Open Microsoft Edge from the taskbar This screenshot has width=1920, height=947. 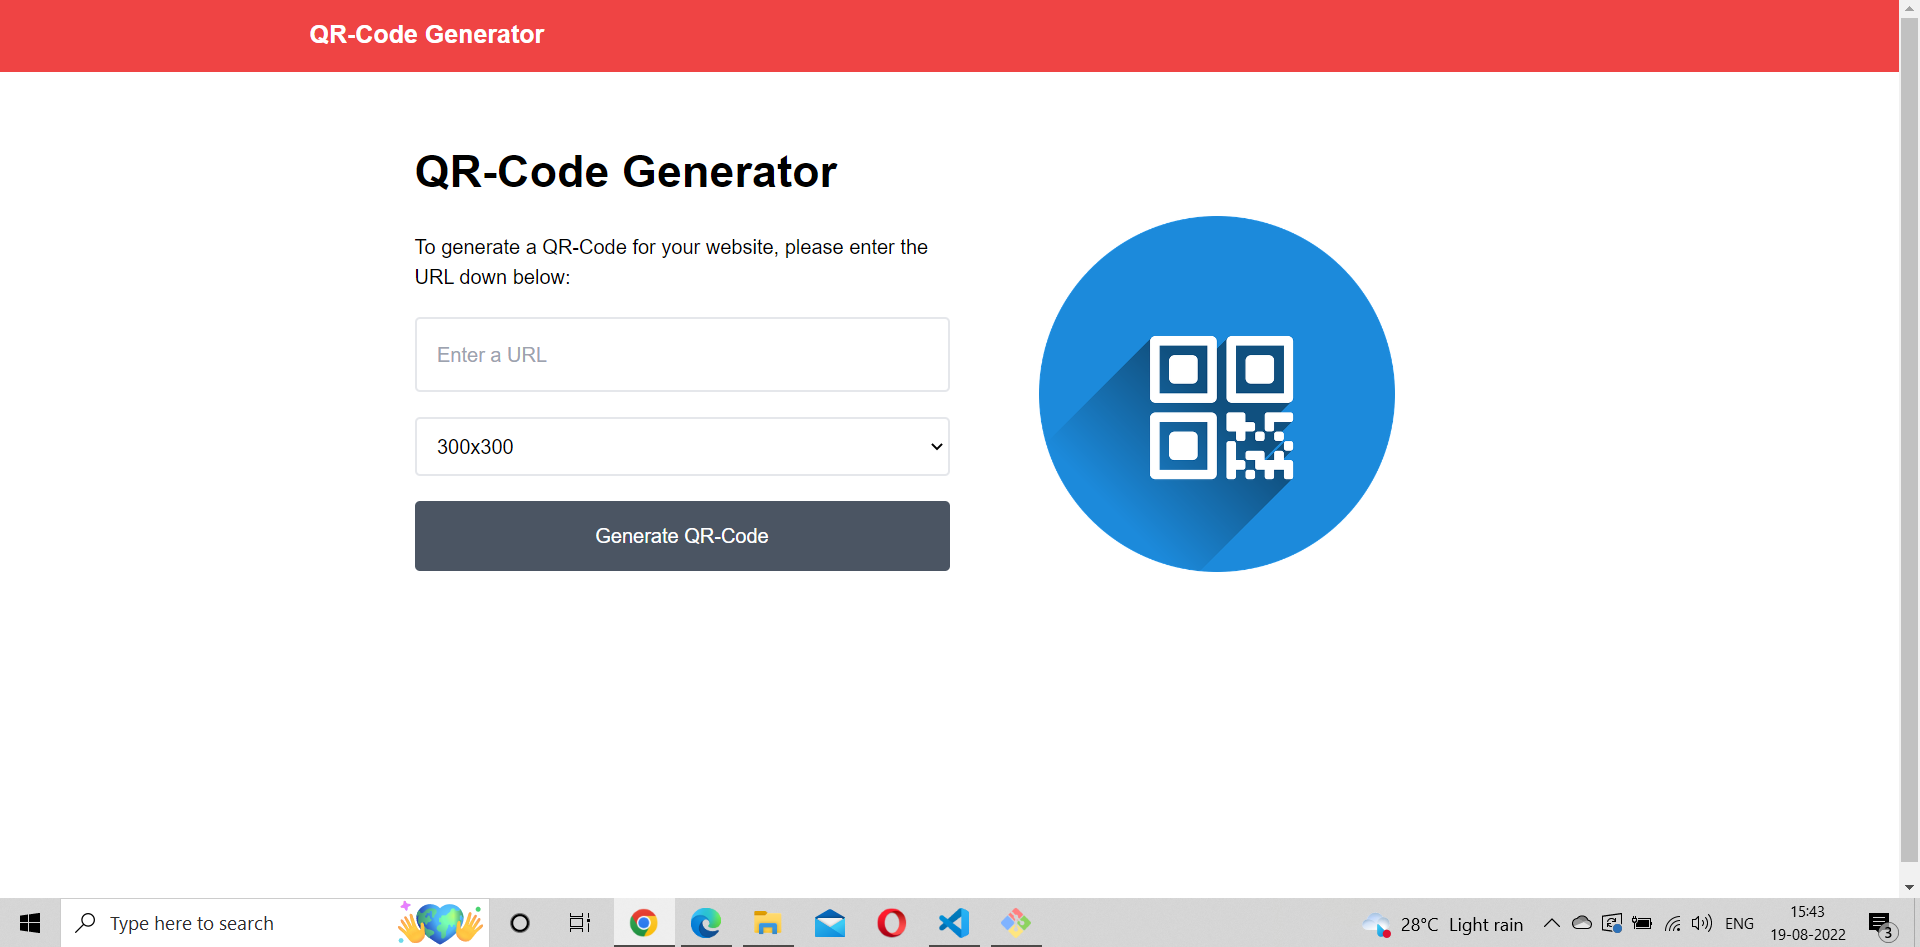click(x=705, y=923)
